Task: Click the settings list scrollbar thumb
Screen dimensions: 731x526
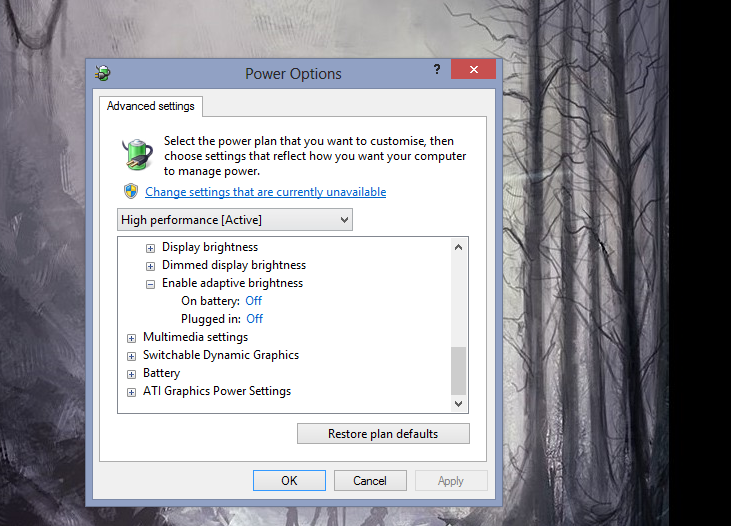Action: (x=458, y=371)
